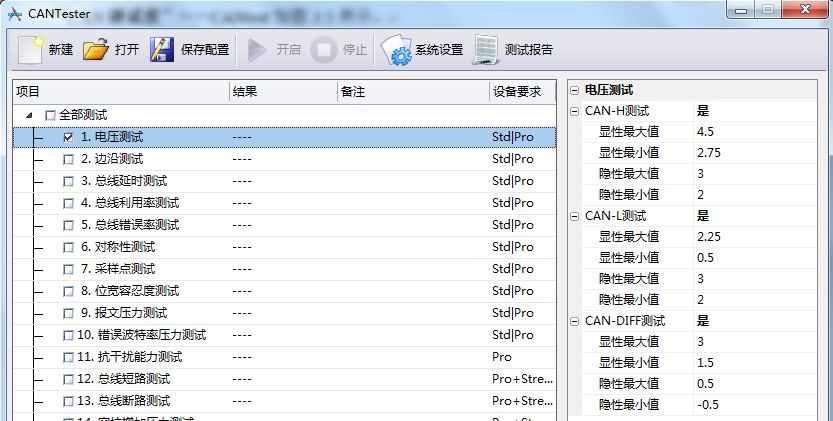Screen dimensions: 833x421
Task: Close the CANTester window
Action: click(x=805, y=10)
